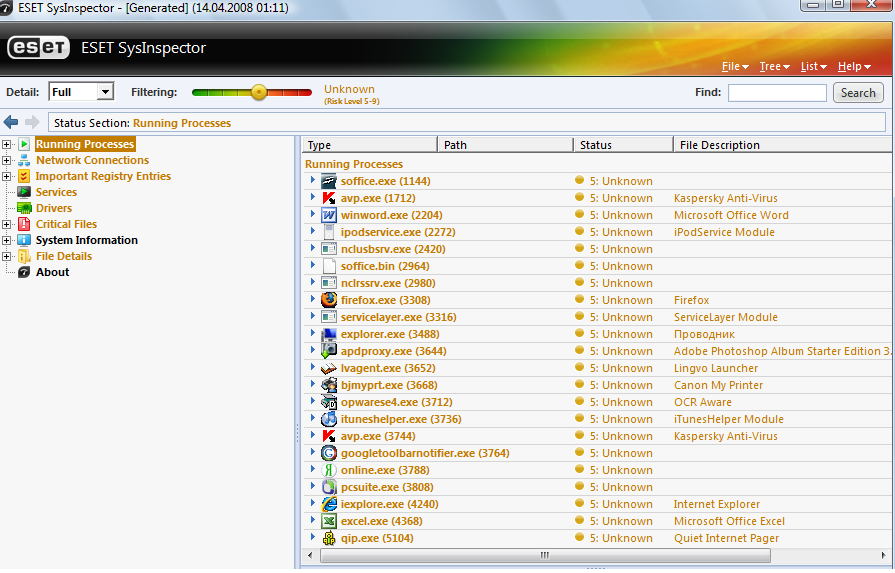Sort by the Path column header
The height and width of the screenshot is (573, 895).
(506, 145)
